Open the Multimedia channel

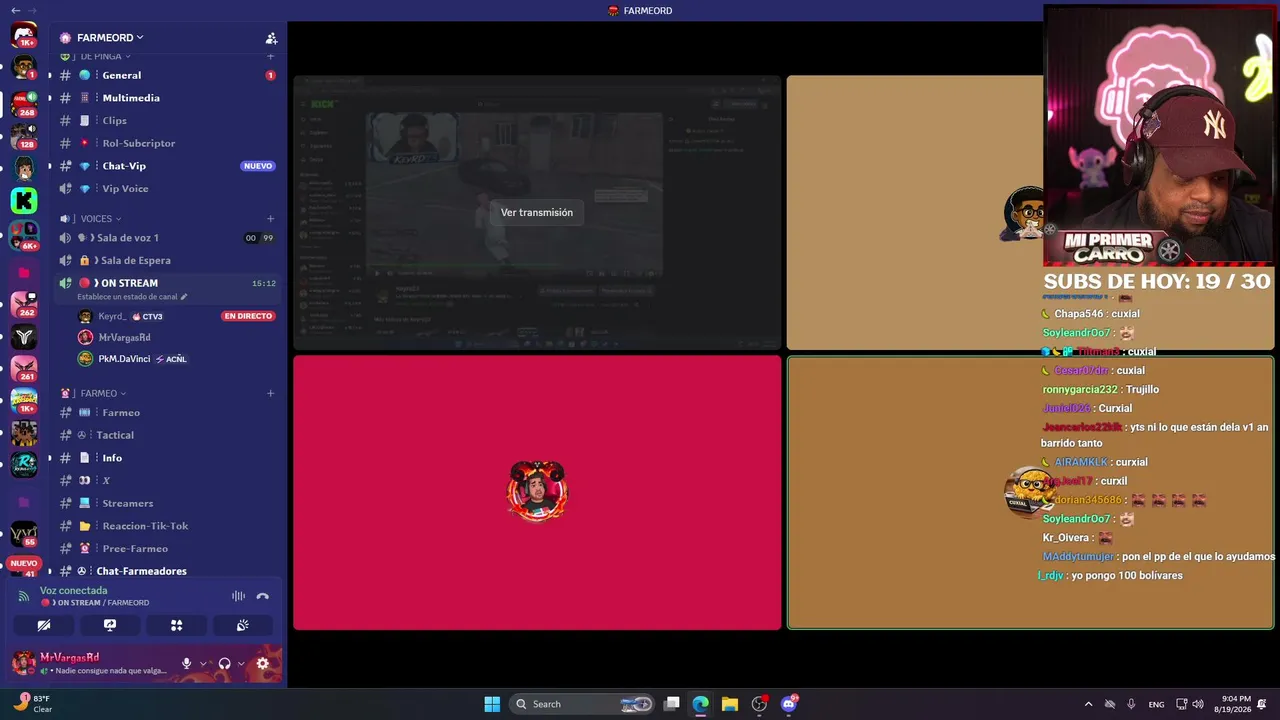pos(166,98)
